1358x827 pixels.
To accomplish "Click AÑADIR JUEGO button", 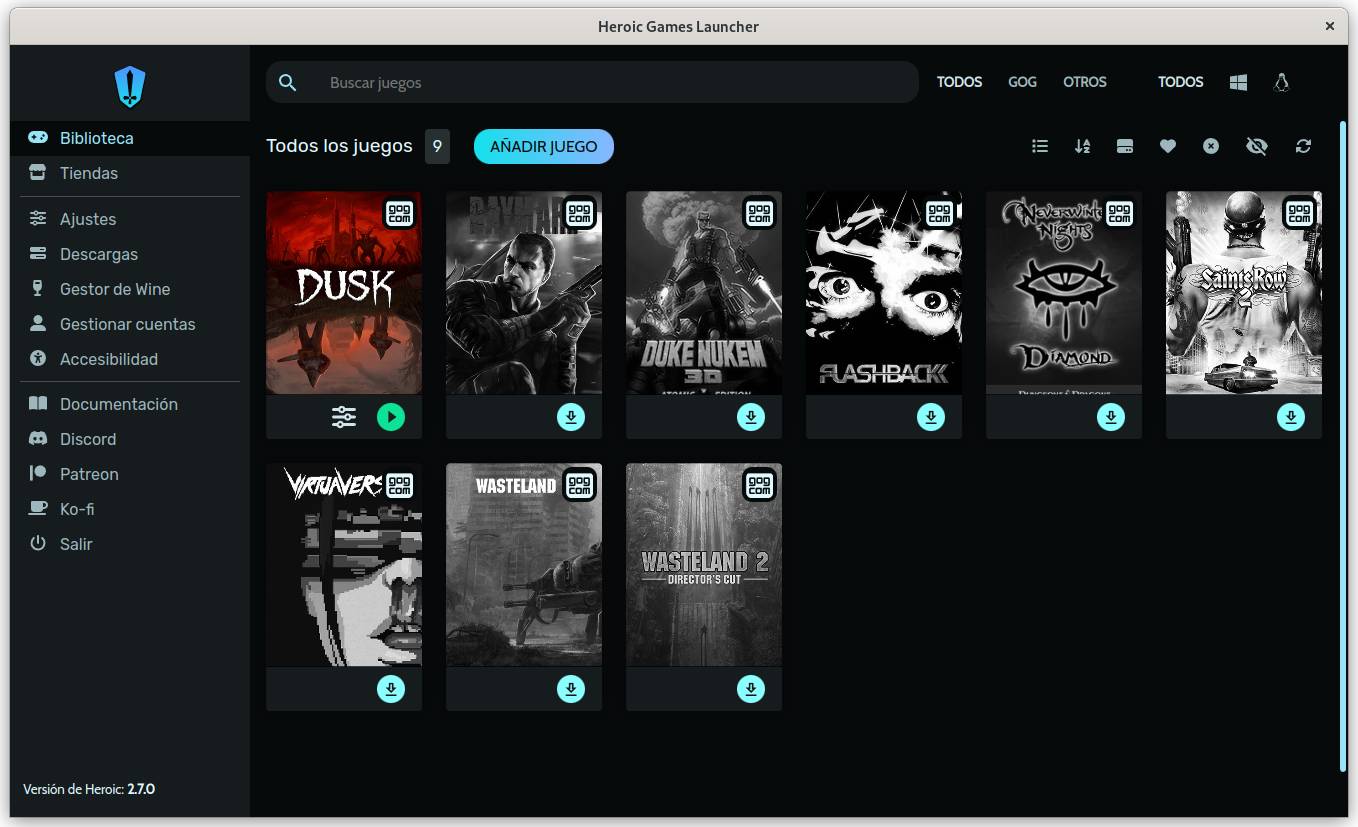I will point(544,146).
